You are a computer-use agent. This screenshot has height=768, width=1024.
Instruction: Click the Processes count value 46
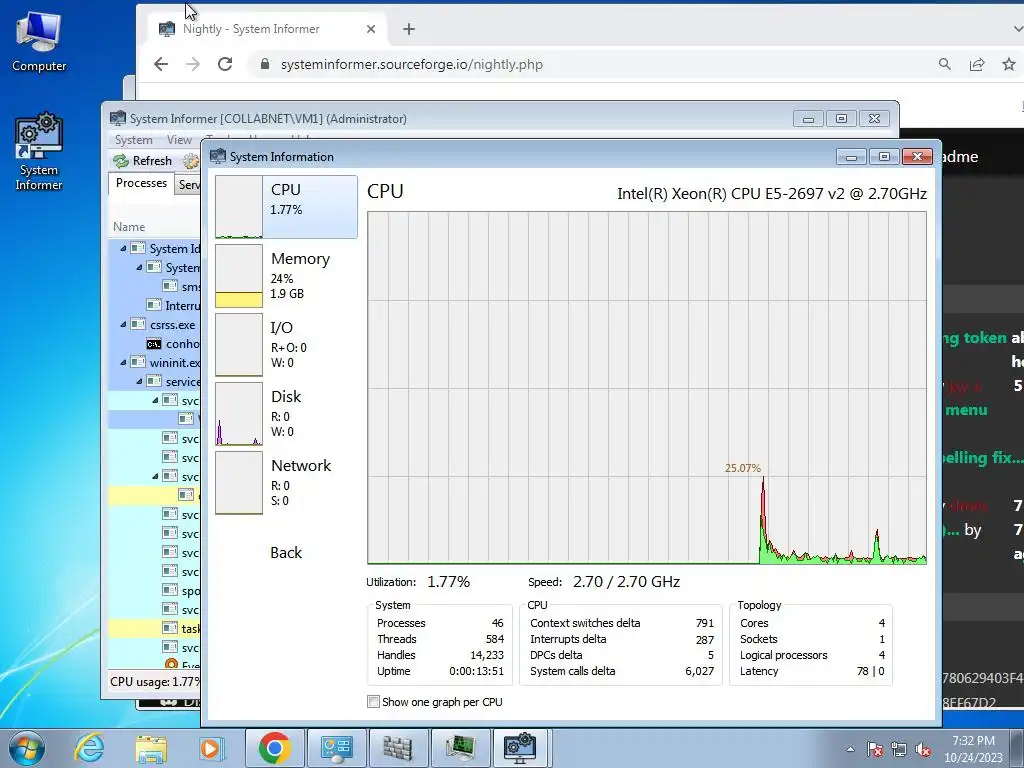point(498,623)
